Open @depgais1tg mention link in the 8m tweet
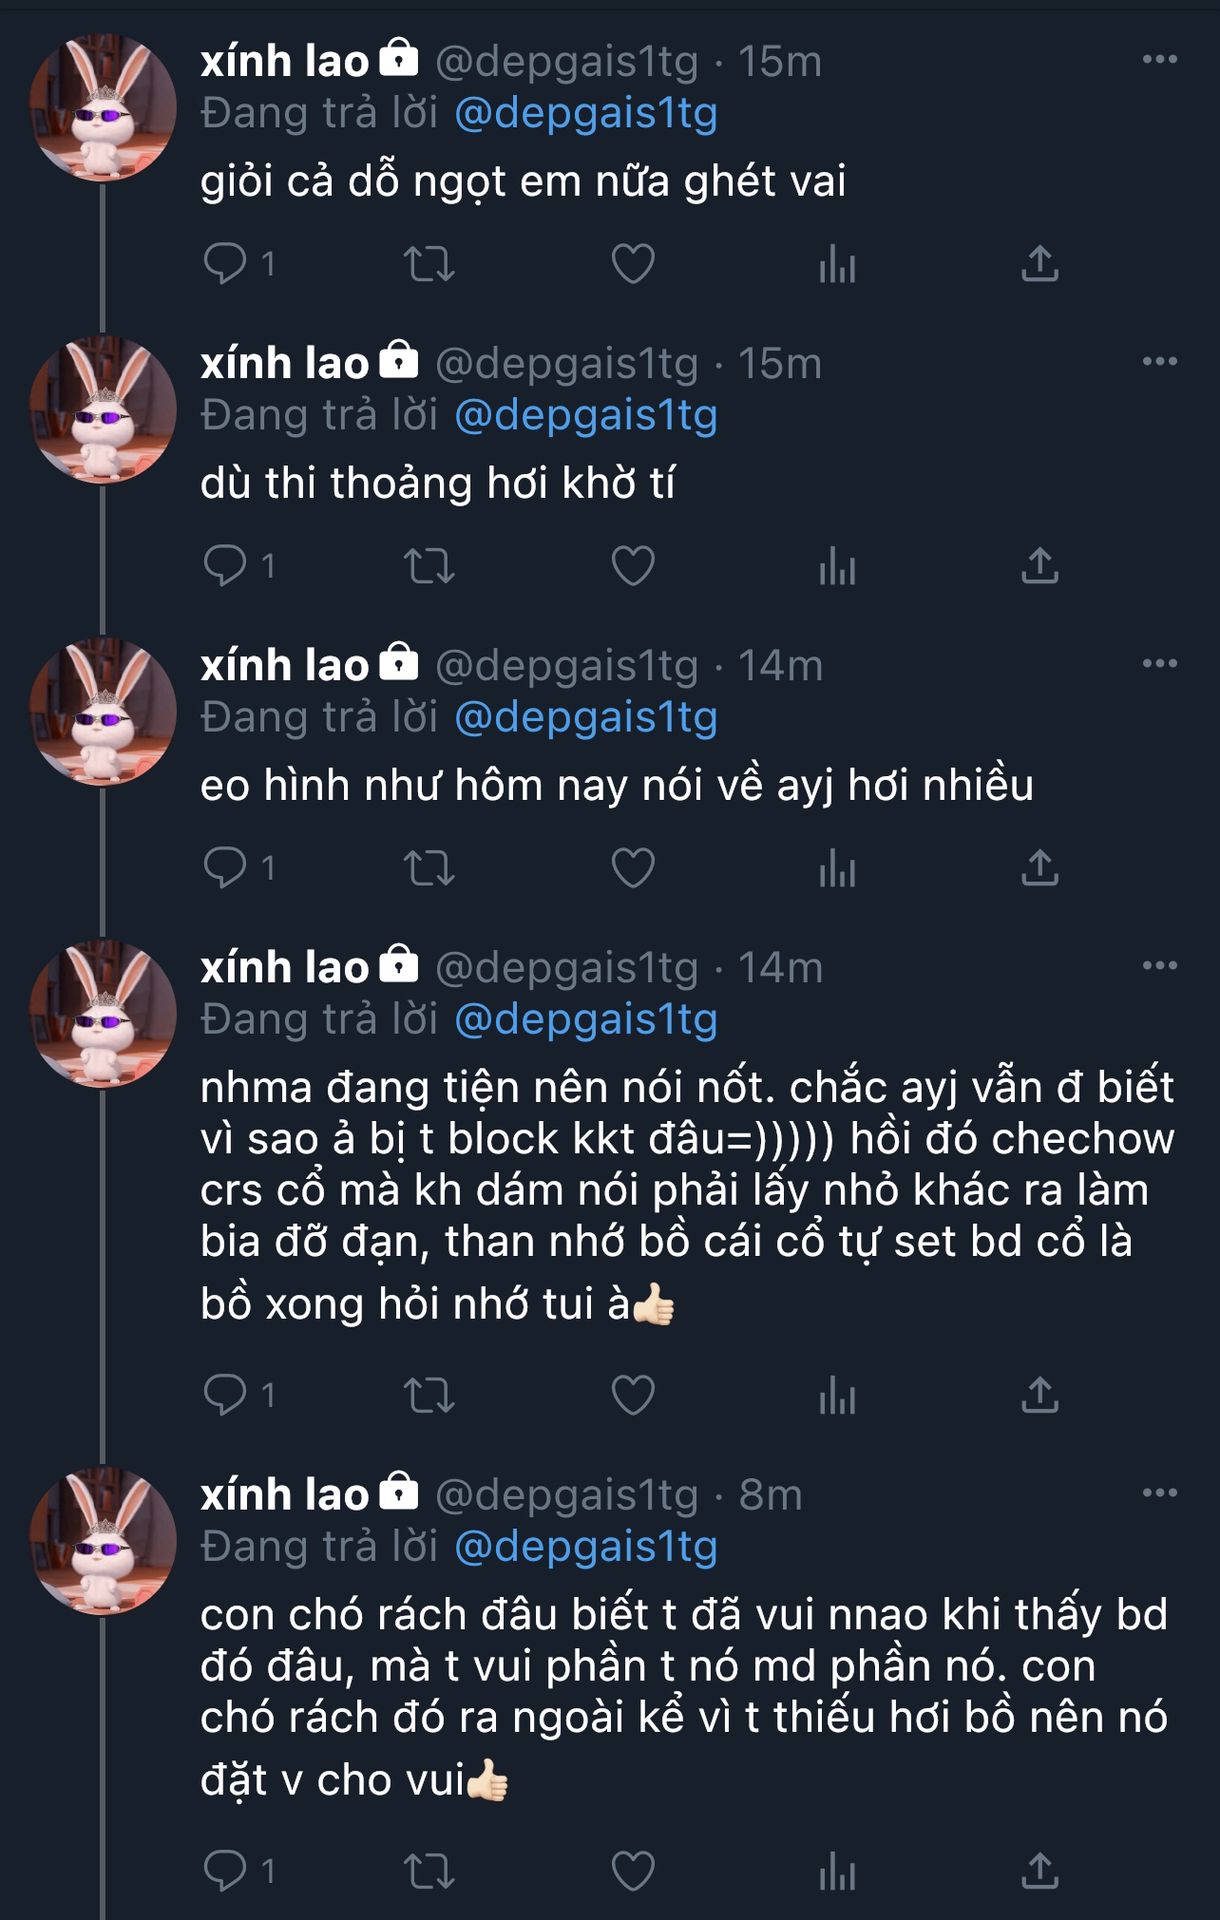The width and height of the screenshot is (1220, 1920). pos(586,1547)
